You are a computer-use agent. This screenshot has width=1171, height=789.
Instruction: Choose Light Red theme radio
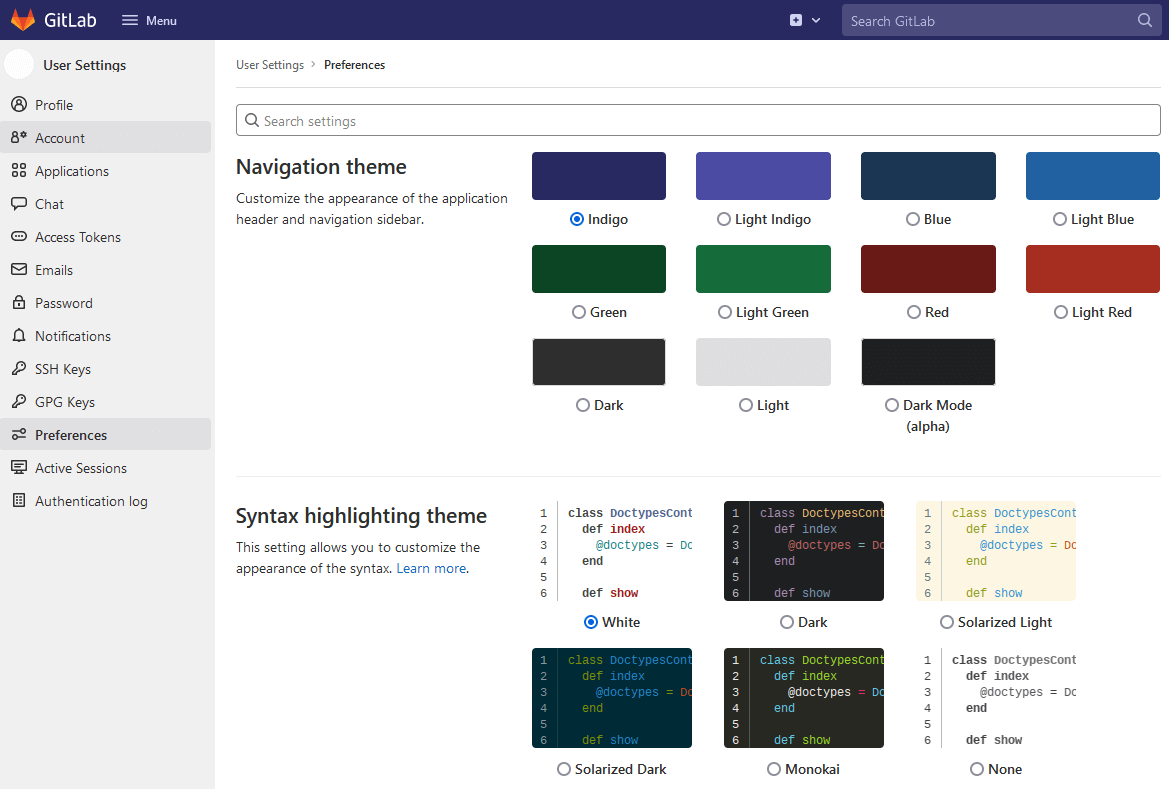[1061, 312]
